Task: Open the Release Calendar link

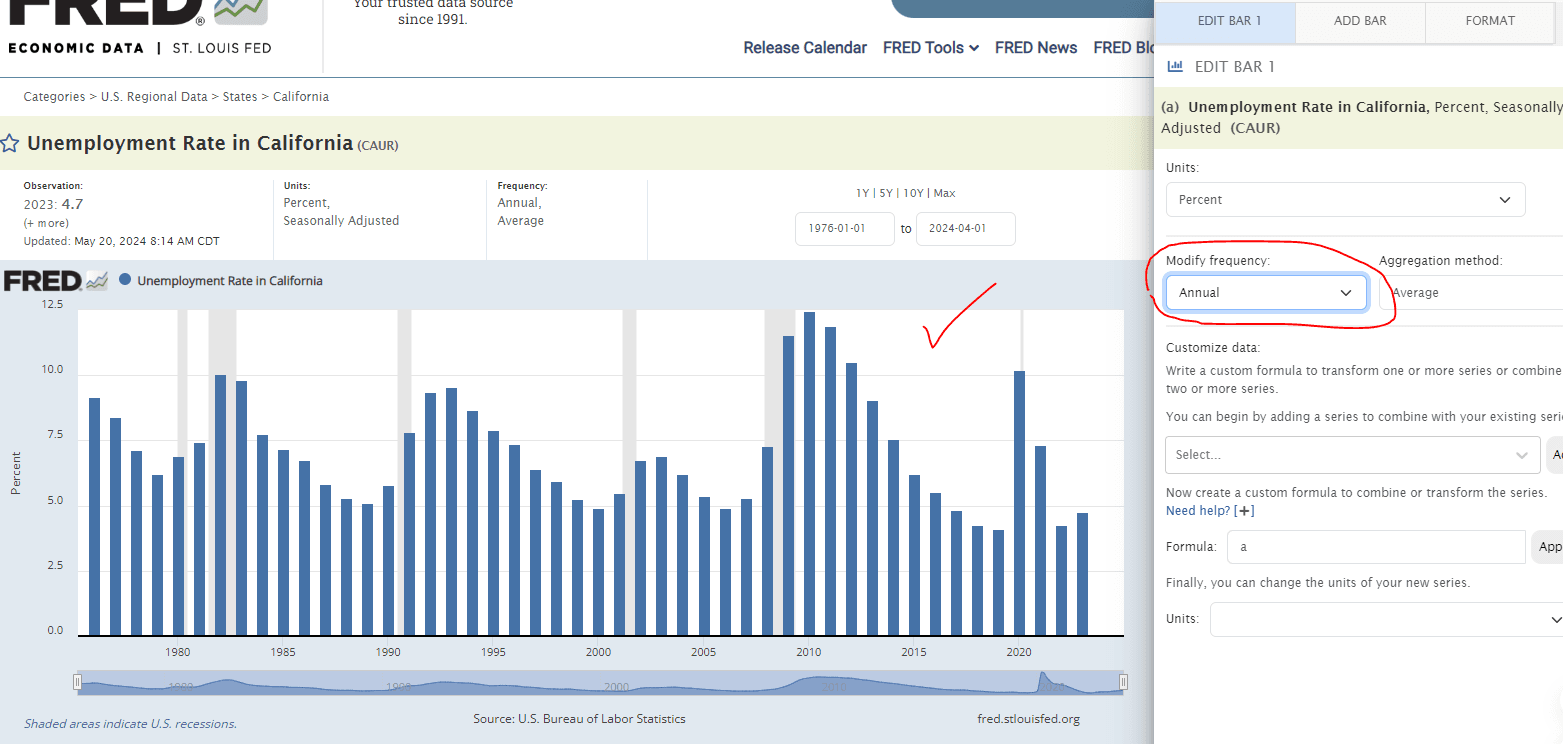Action: pos(804,48)
